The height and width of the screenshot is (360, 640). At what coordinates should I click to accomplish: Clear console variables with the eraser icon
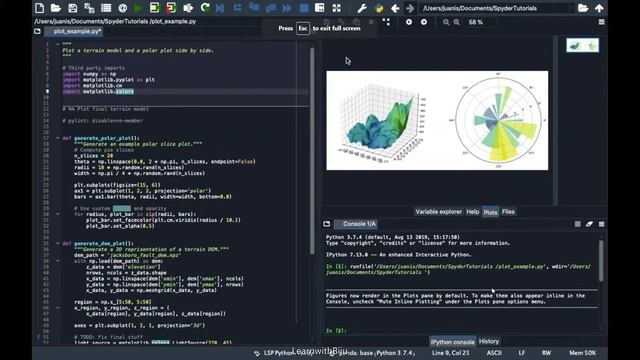[x=589, y=224]
